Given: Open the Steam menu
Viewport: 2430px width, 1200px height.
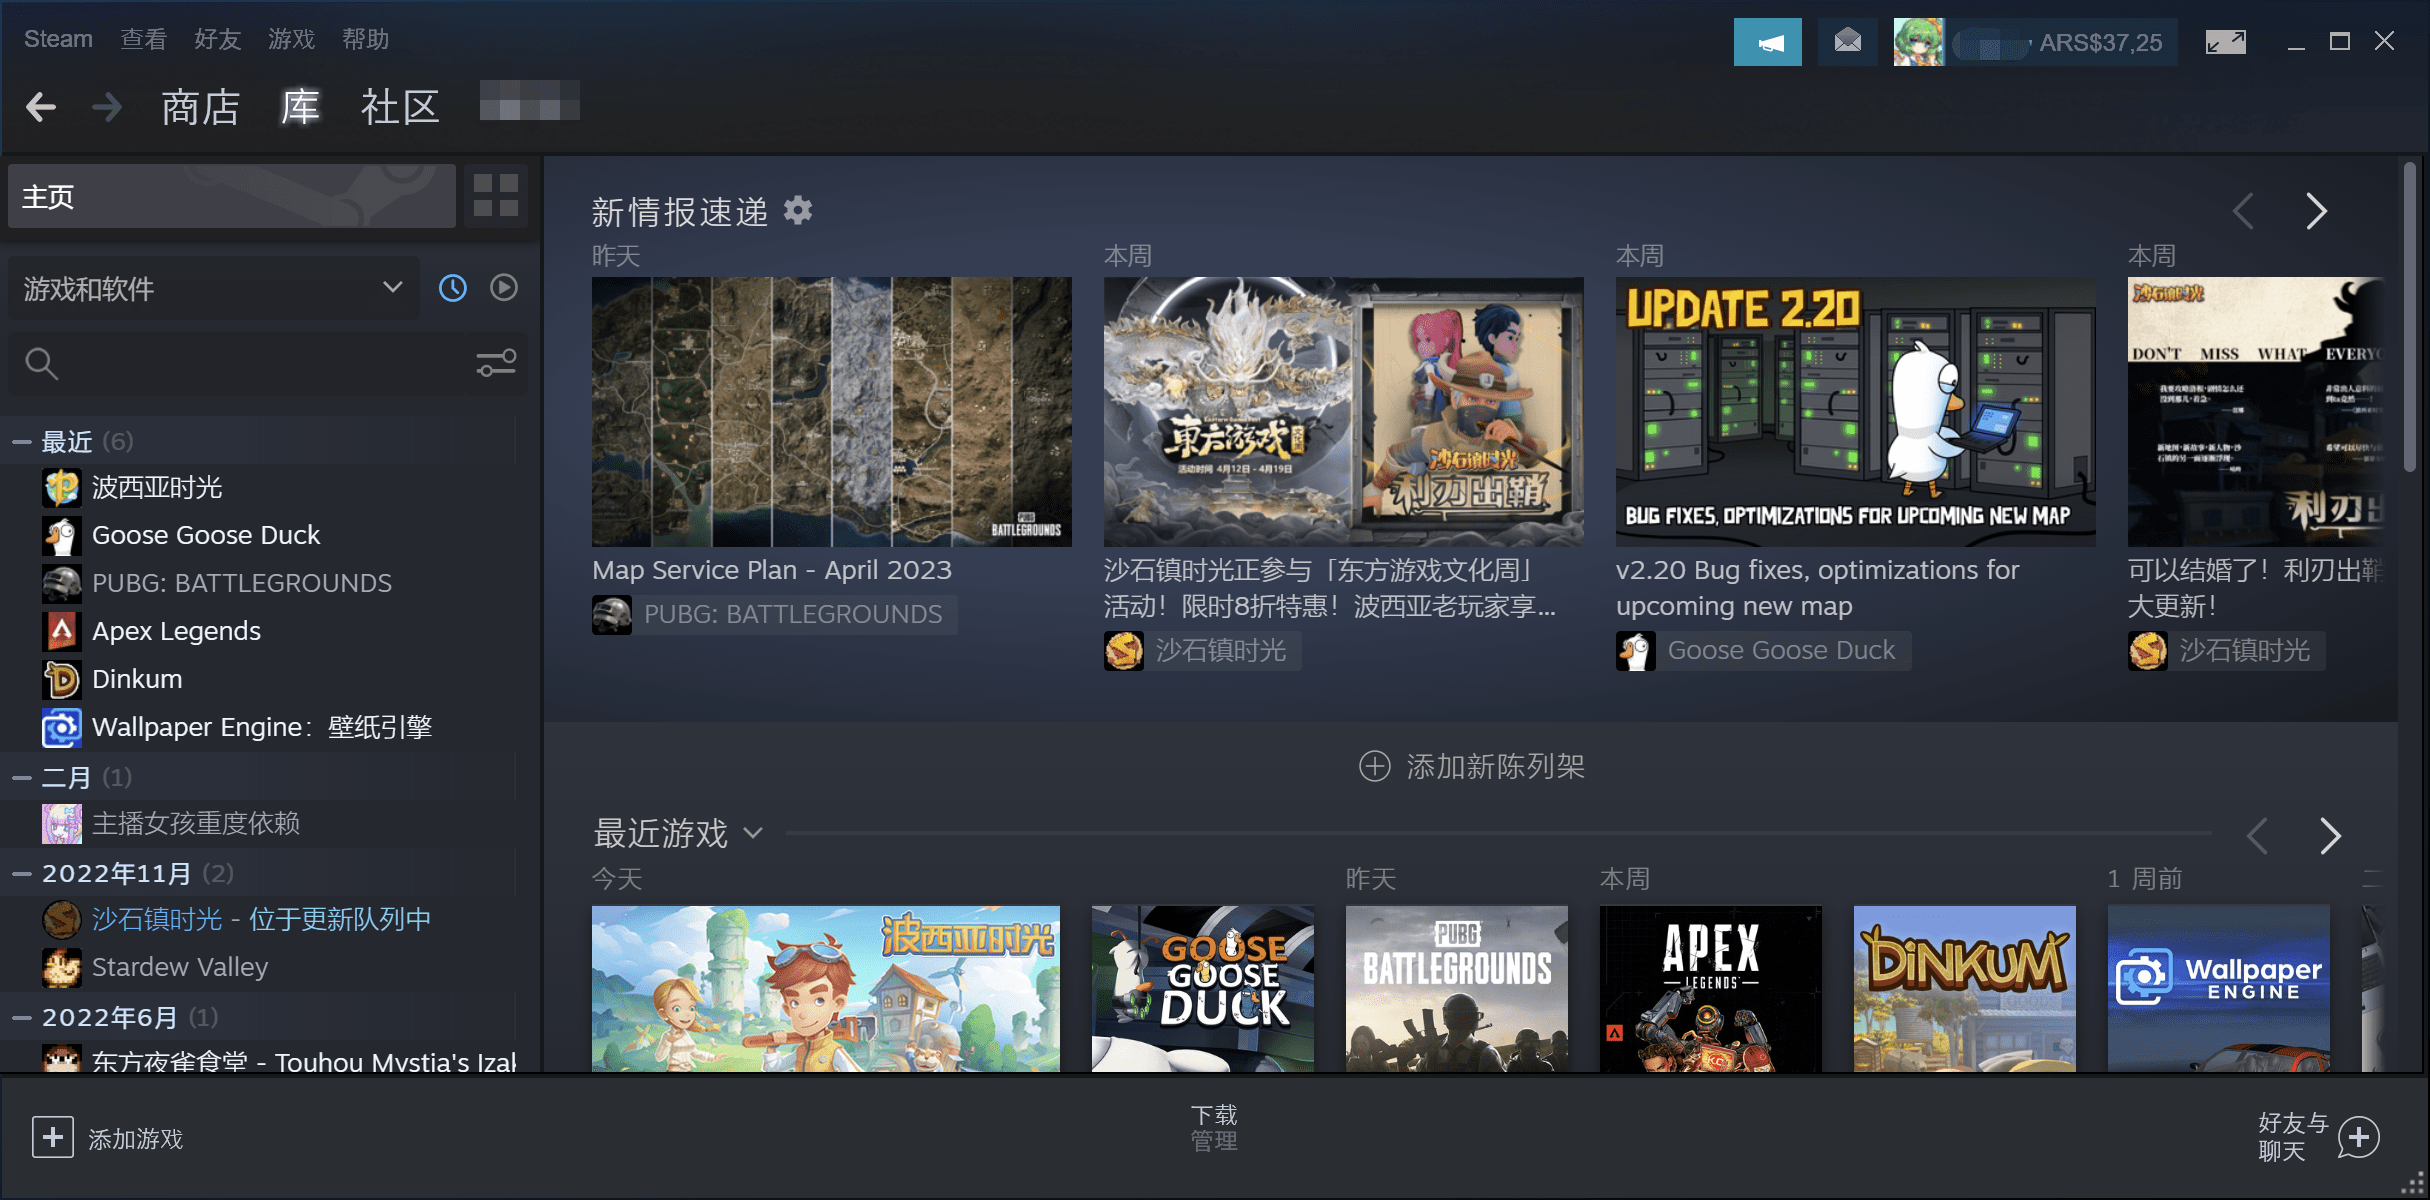Looking at the screenshot, I should coord(58,39).
